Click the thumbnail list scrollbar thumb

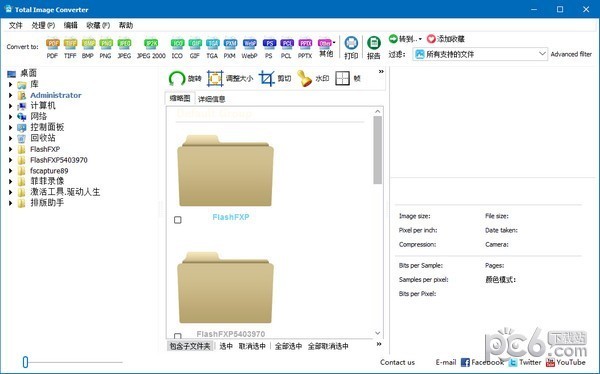coord(378,150)
